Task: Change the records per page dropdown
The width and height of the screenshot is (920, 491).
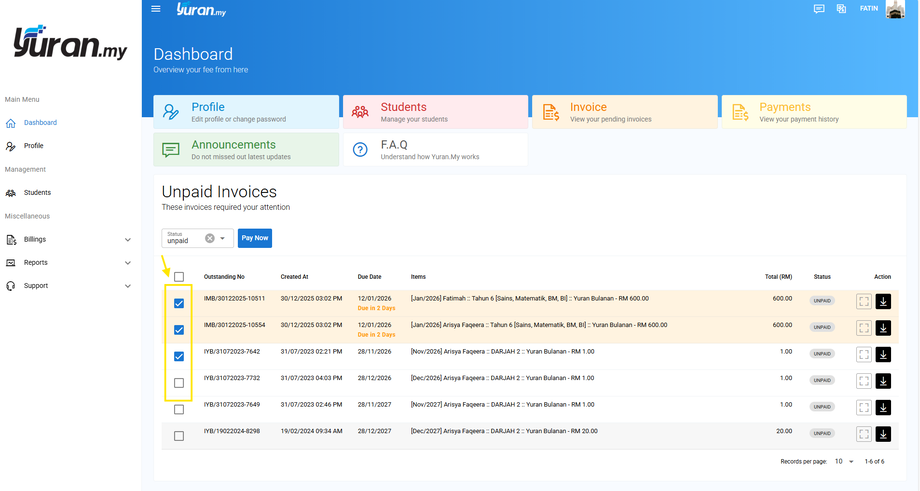Action: (x=845, y=461)
